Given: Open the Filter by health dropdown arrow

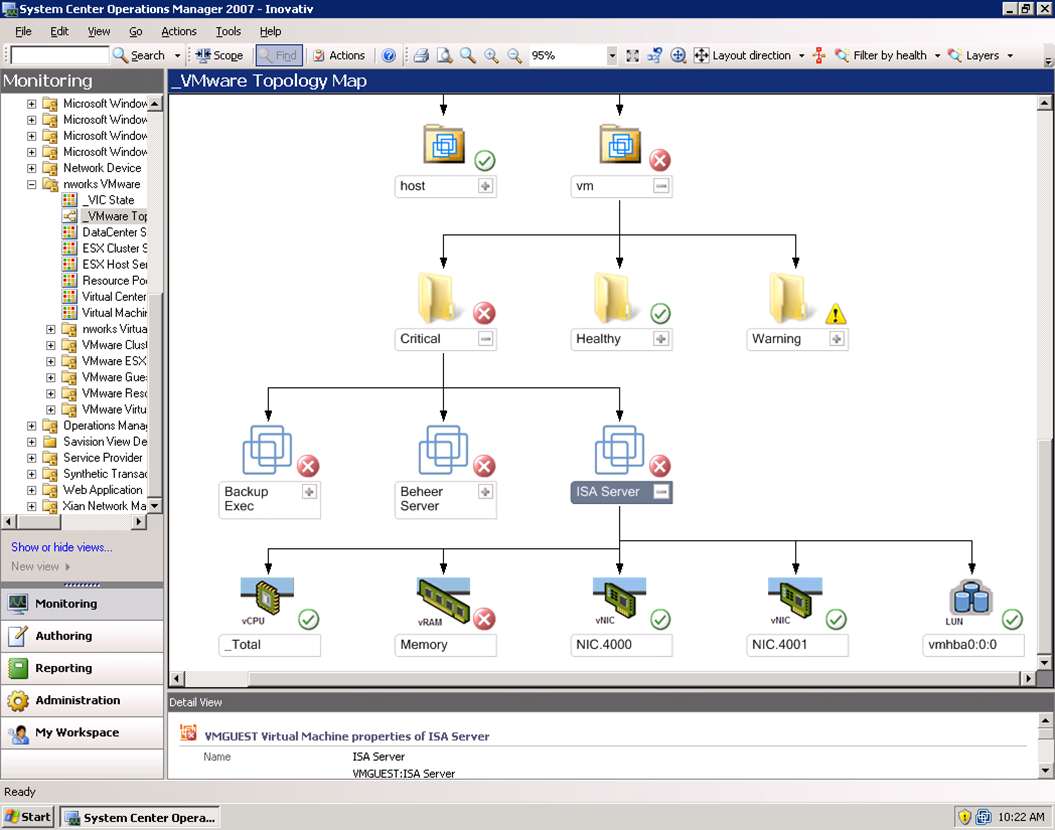Looking at the screenshot, I should click(x=937, y=56).
